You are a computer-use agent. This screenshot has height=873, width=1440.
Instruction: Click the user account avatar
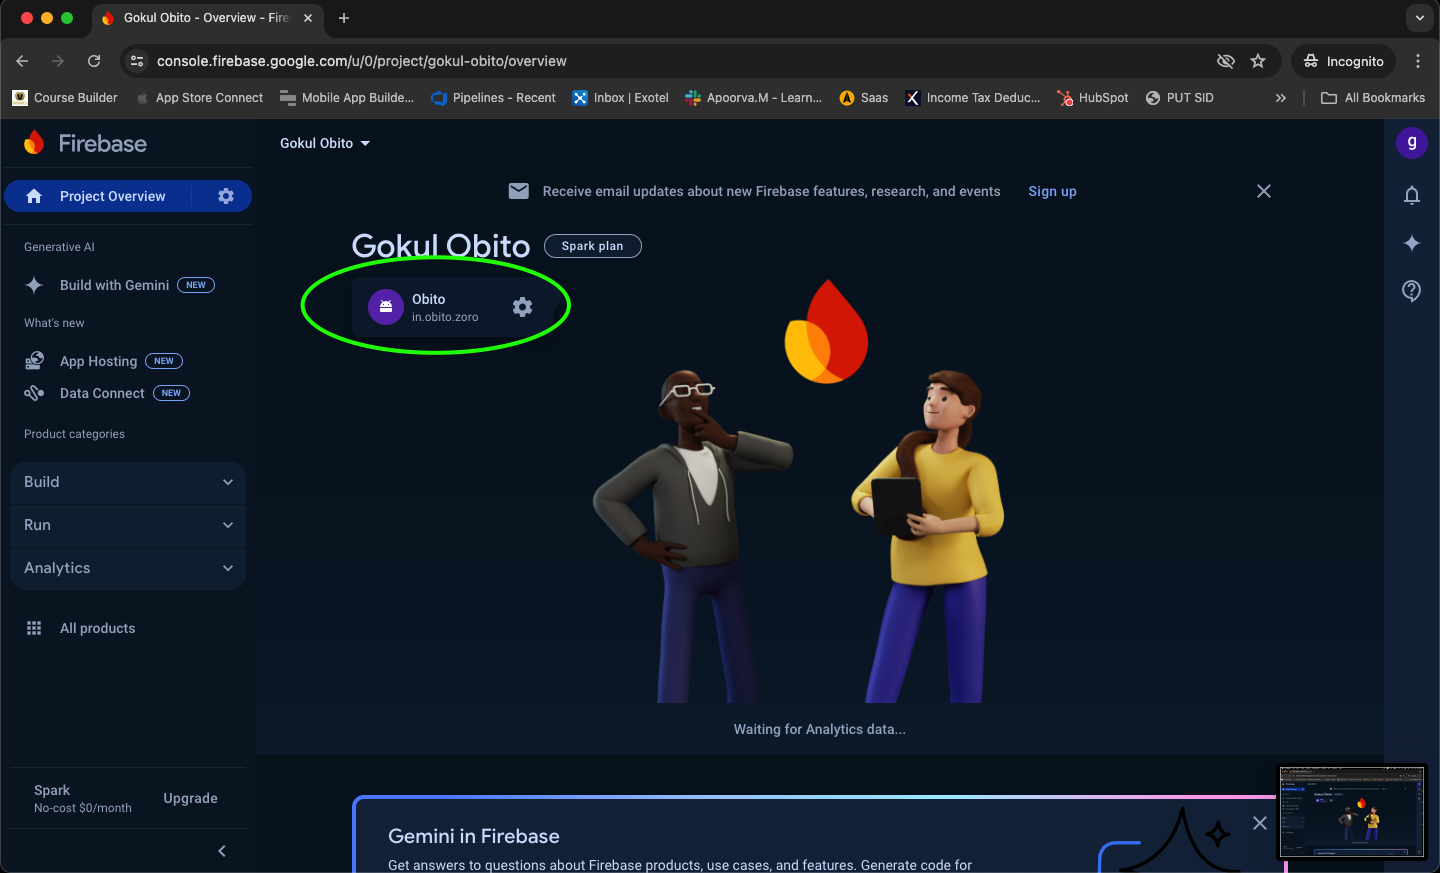click(1411, 143)
